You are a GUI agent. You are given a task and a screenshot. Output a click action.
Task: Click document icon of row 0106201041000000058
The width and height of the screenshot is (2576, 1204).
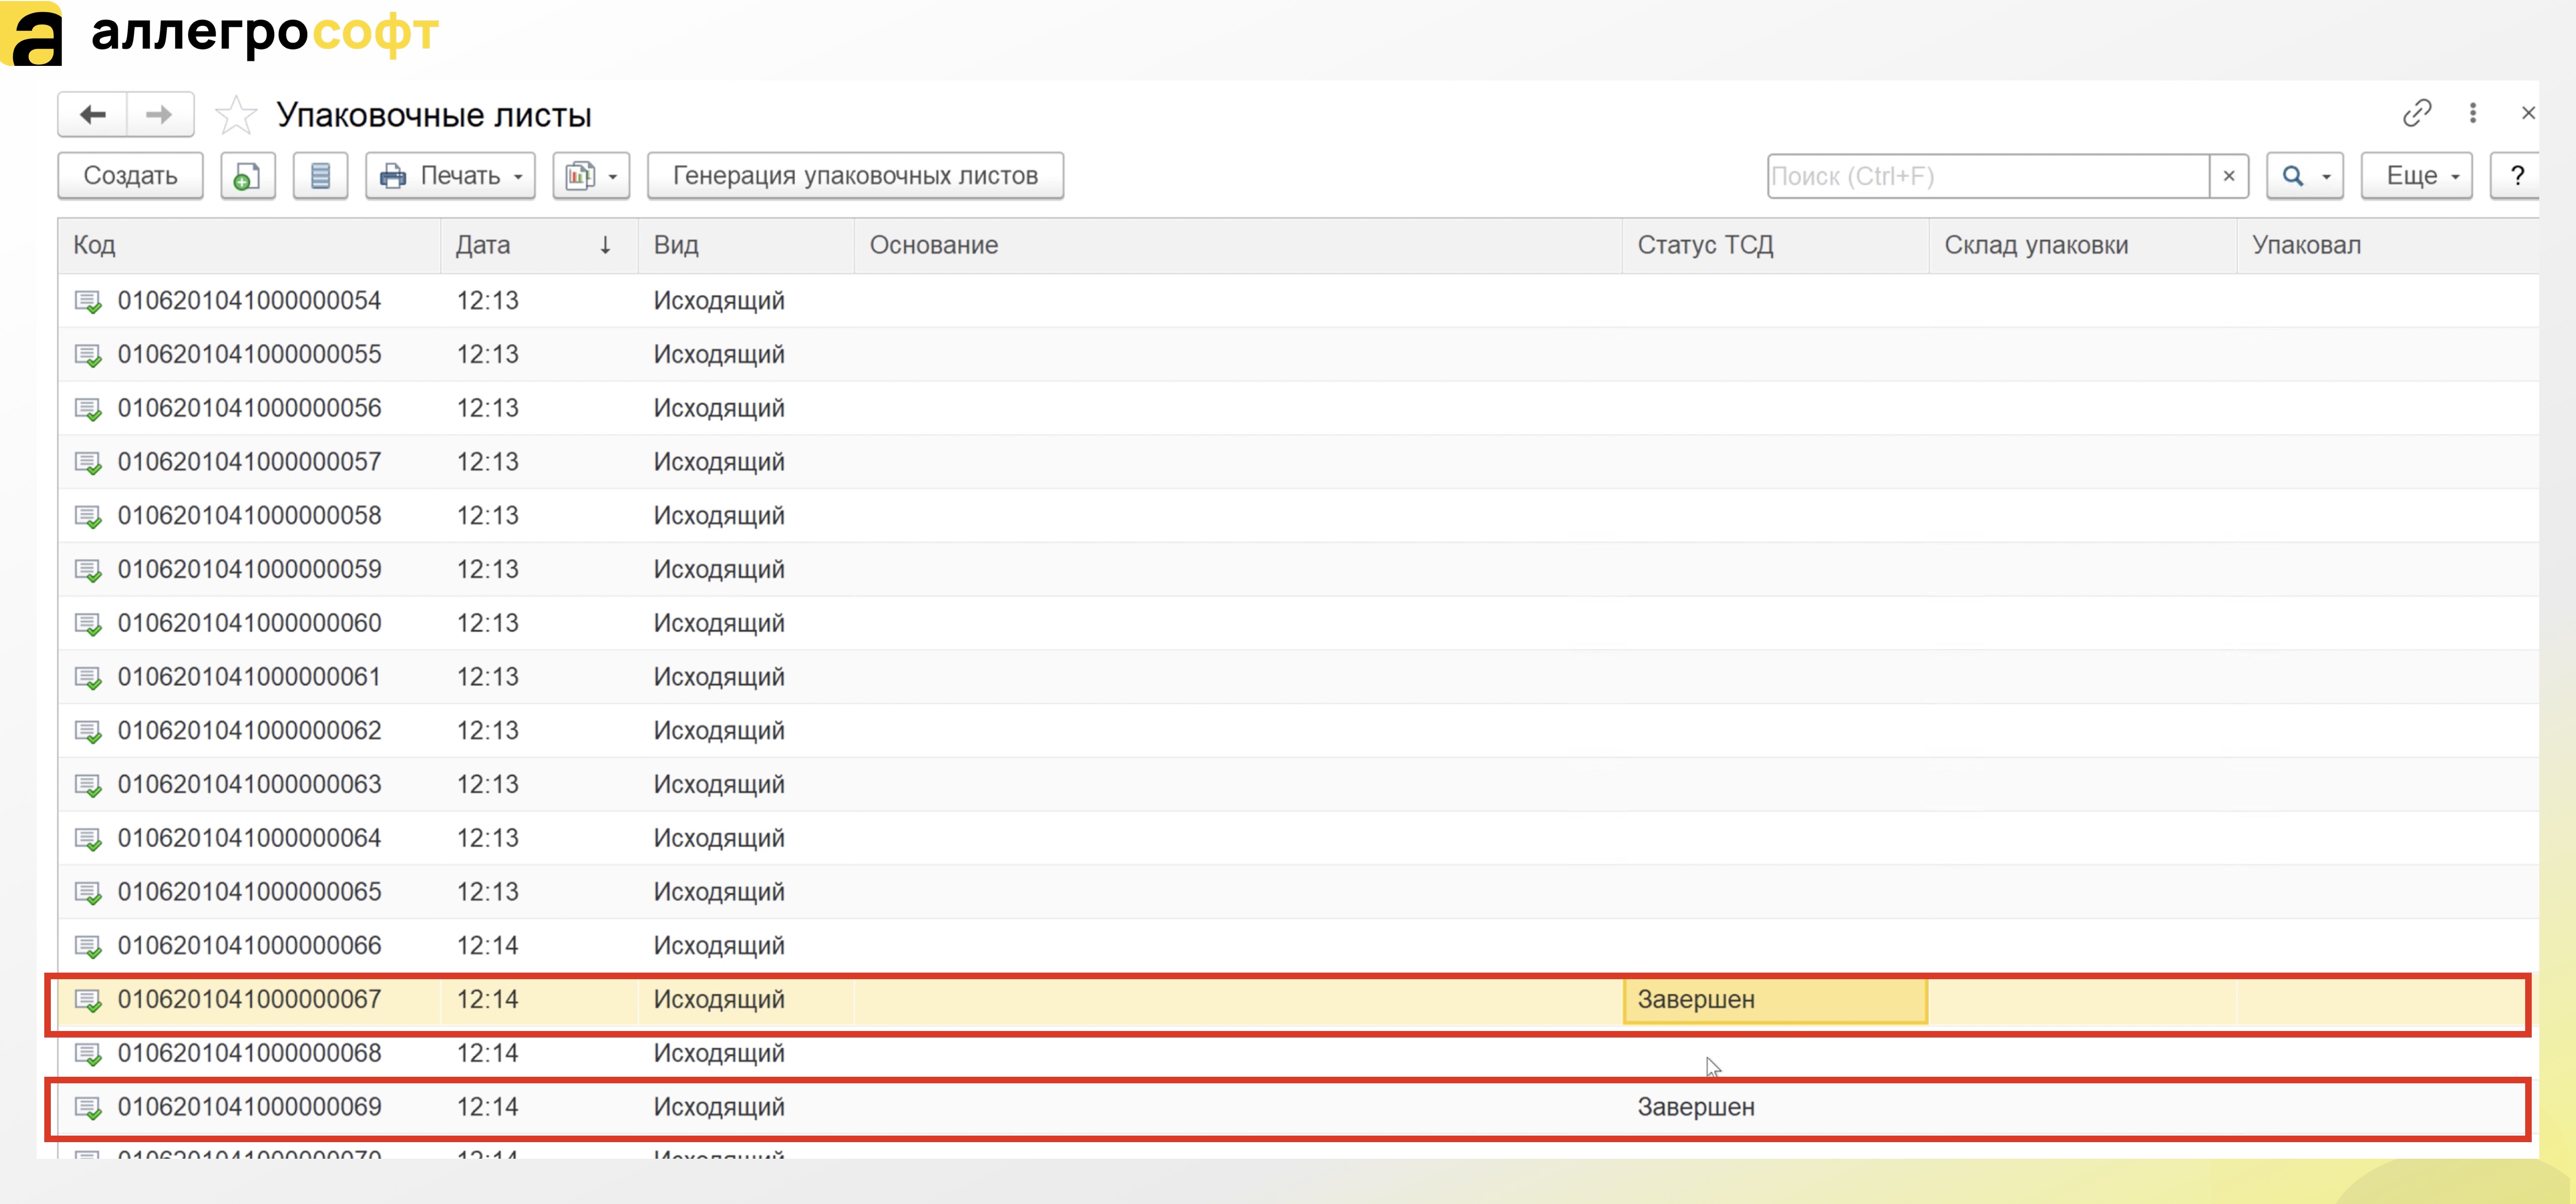88,517
